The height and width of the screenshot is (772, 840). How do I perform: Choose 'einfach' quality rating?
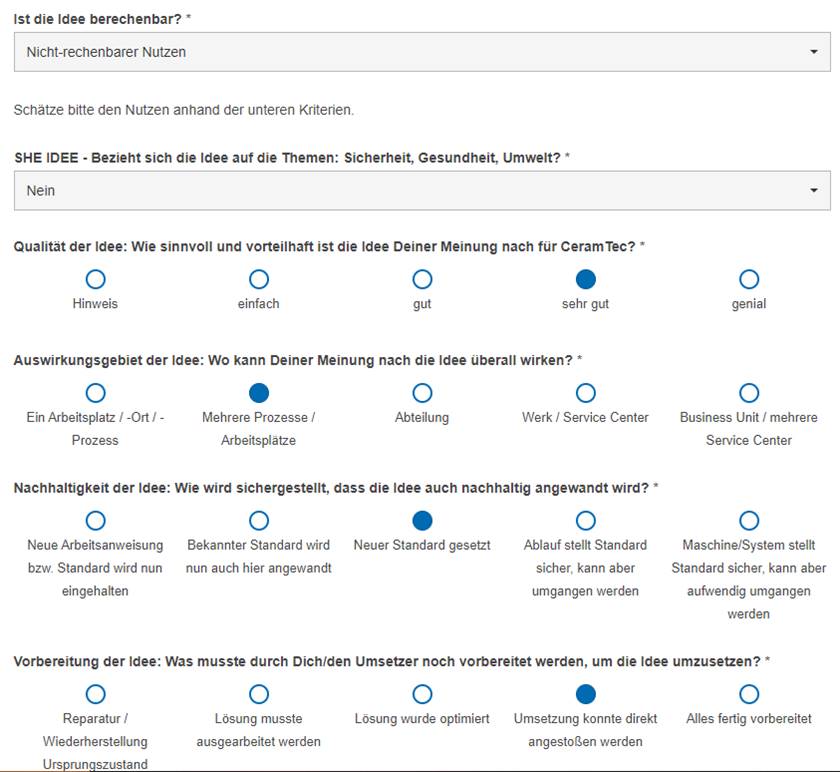[x=258, y=279]
